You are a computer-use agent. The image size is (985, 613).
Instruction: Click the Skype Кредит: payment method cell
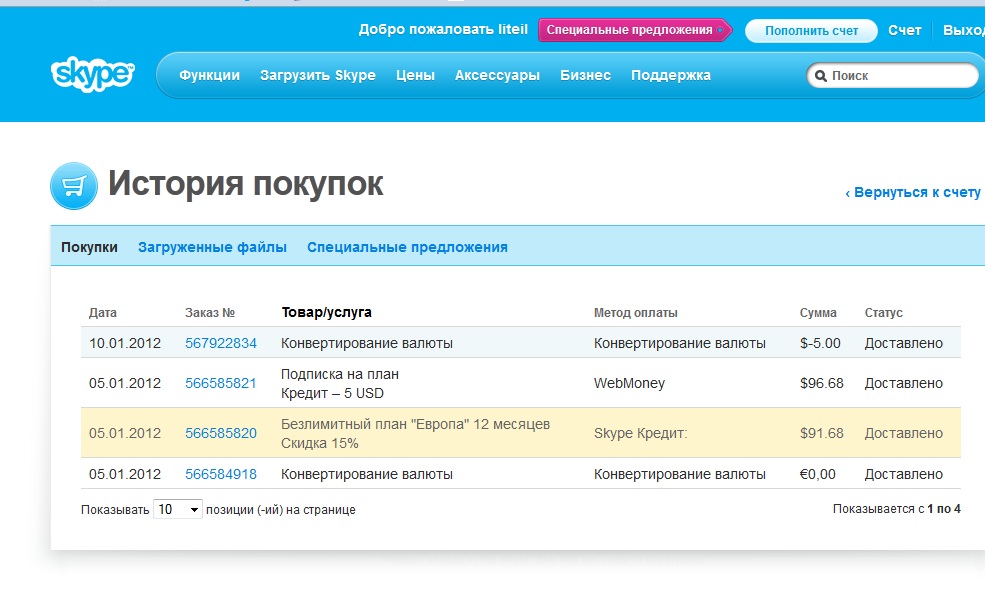(641, 433)
